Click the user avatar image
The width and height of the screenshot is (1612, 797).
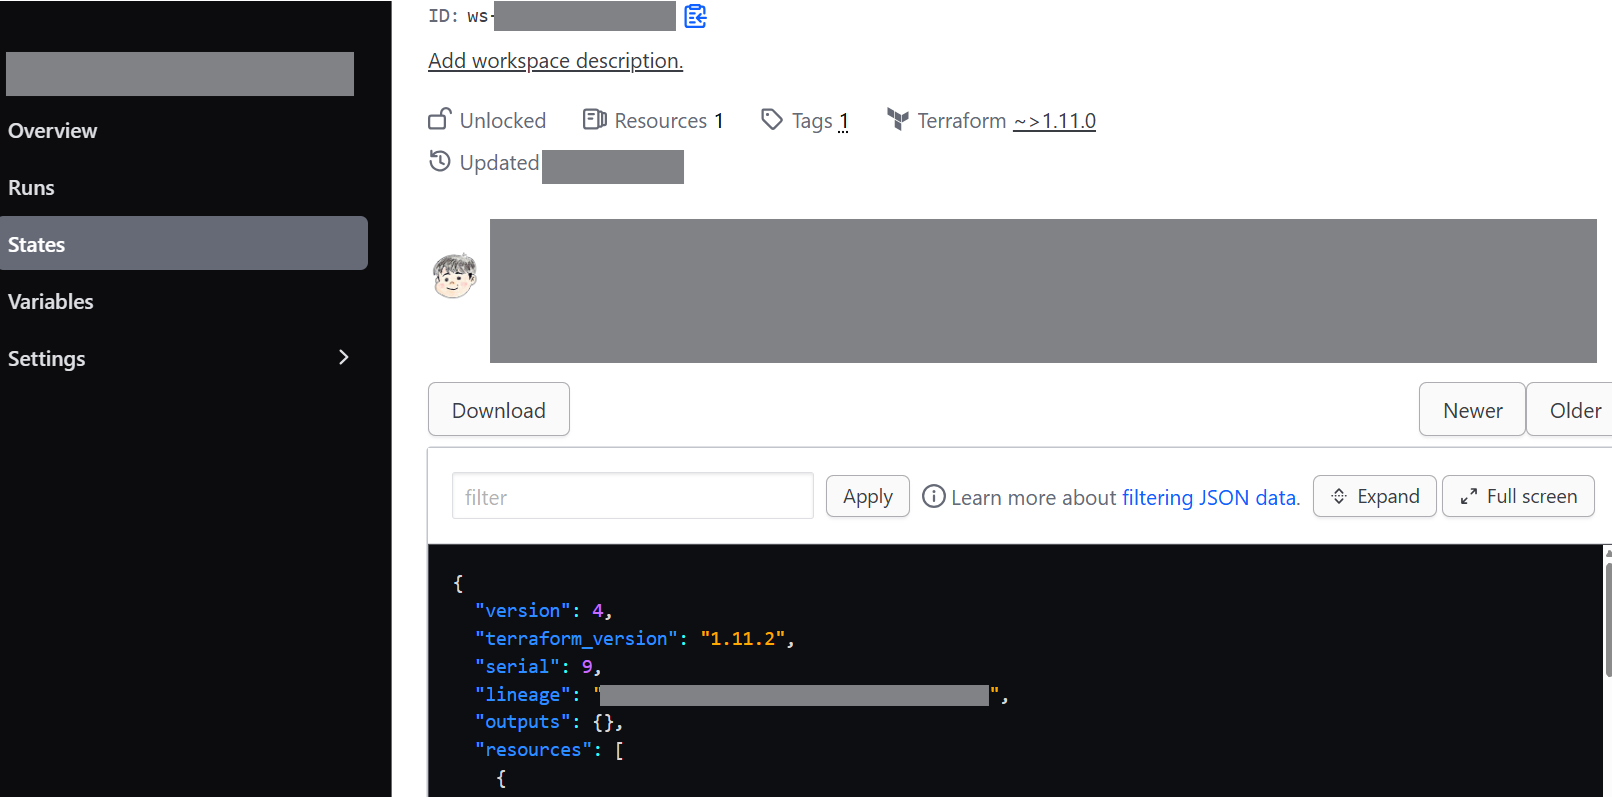tap(455, 276)
